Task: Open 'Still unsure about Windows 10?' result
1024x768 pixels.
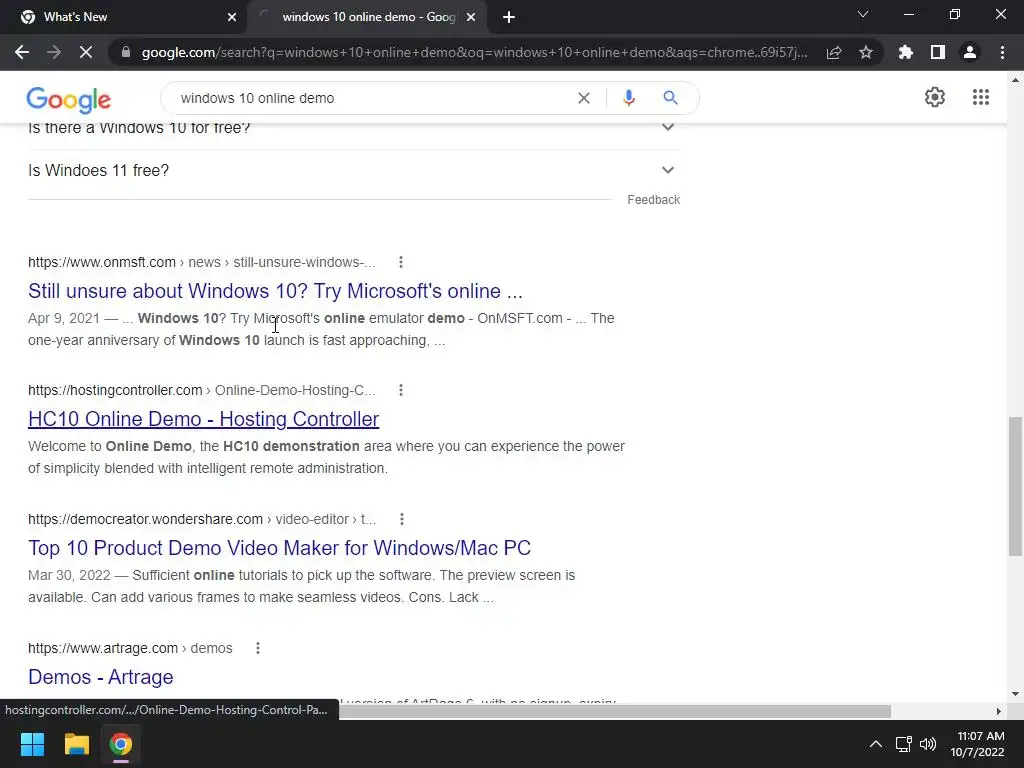Action: point(275,291)
